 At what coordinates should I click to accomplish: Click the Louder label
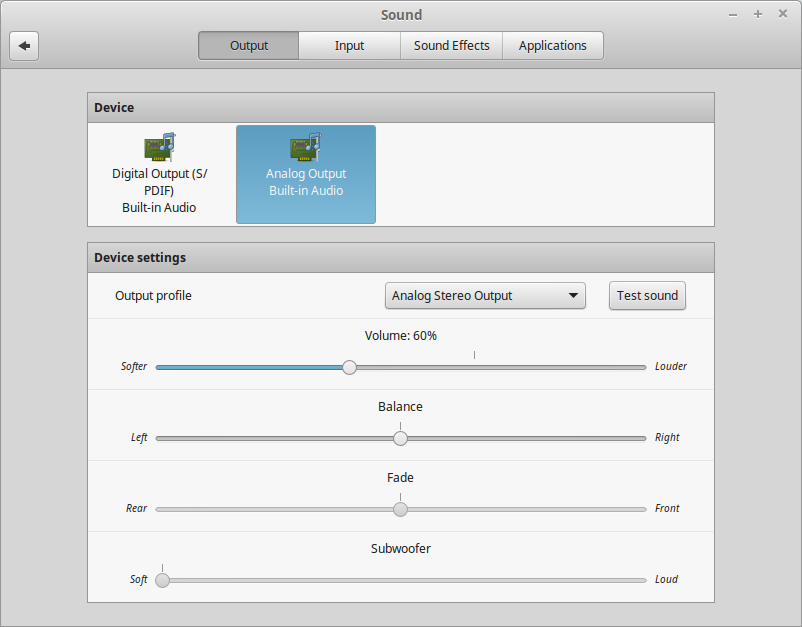tap(671, 366)
